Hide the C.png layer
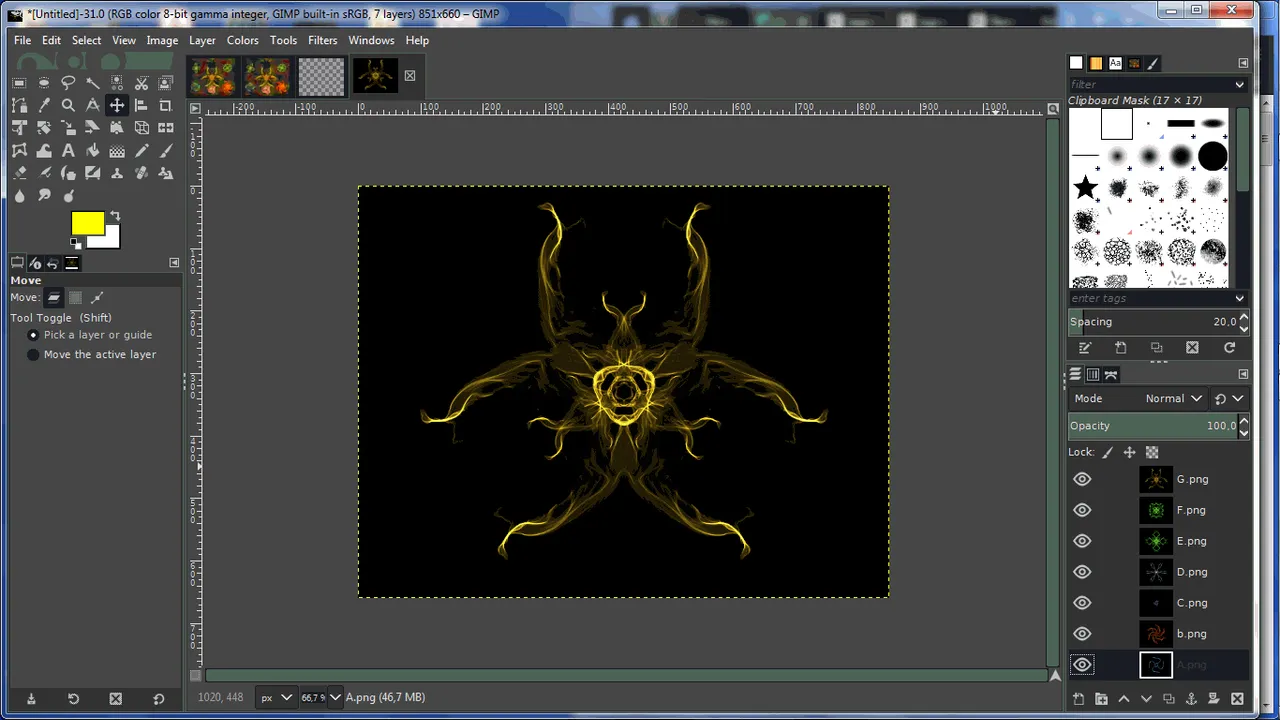This screenshot has width=1280, height=720. (1082, 603)
